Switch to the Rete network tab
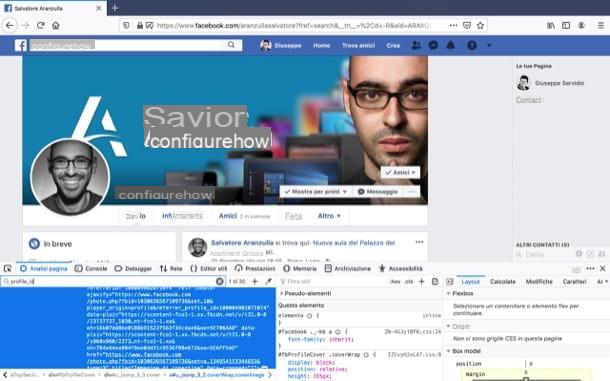 click(x=171, y=269)
